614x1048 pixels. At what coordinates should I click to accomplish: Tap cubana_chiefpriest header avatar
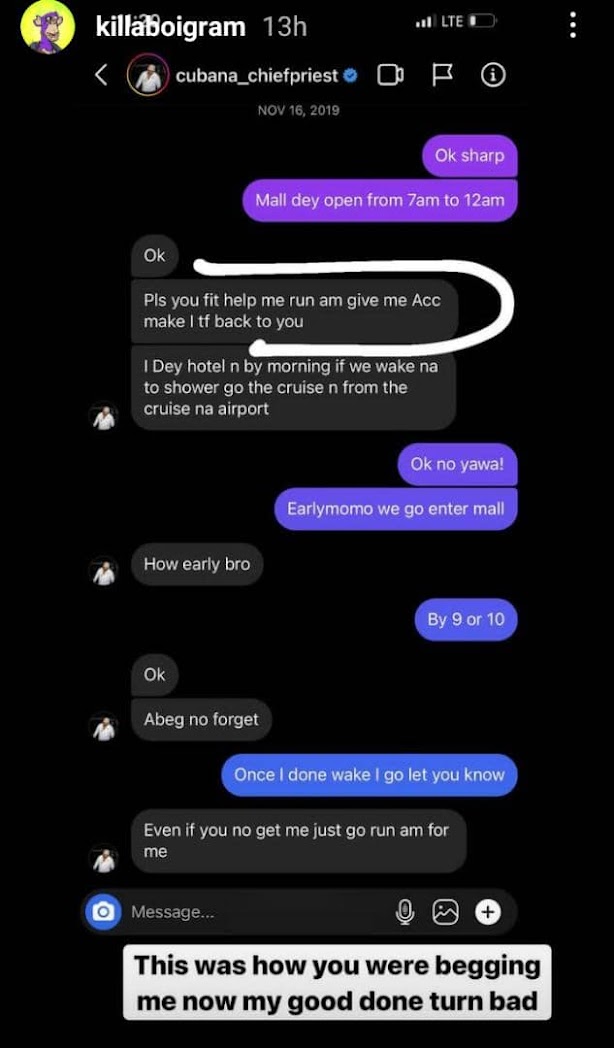148,76
